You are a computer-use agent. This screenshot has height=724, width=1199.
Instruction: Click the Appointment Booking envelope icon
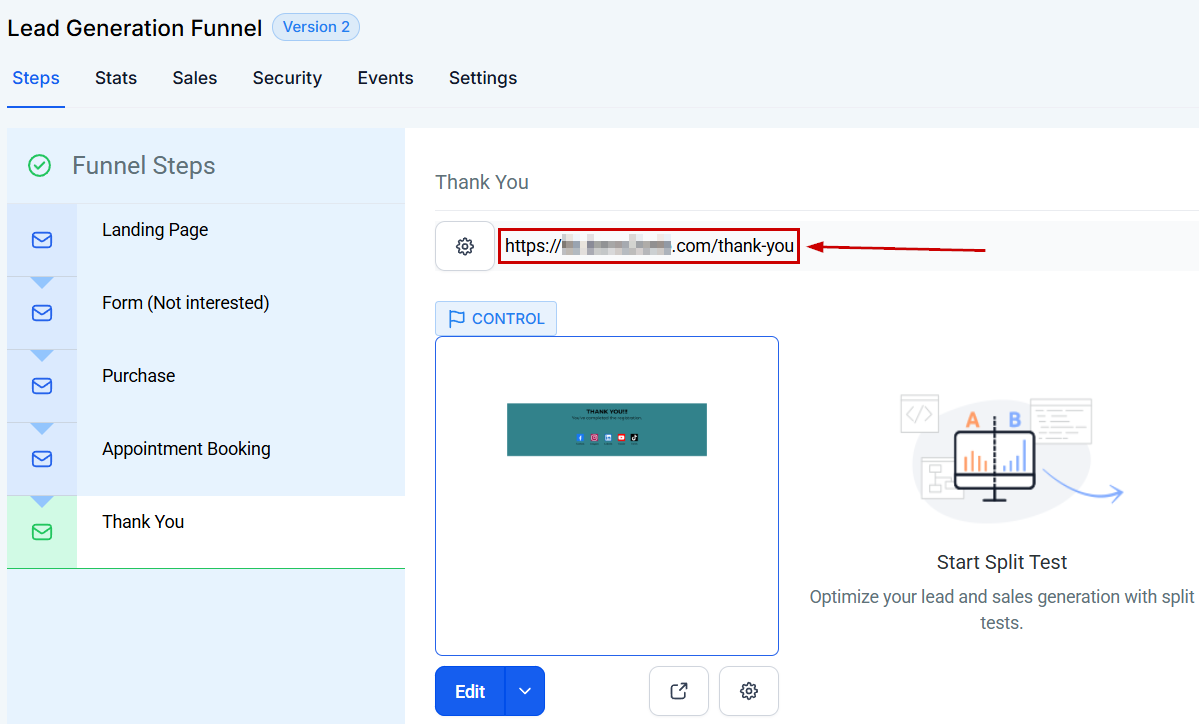[x=42, y=459]
